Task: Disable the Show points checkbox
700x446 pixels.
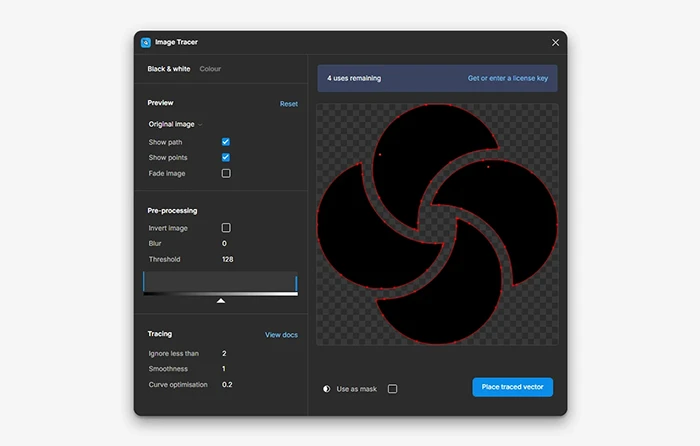Action: [226, 158]
